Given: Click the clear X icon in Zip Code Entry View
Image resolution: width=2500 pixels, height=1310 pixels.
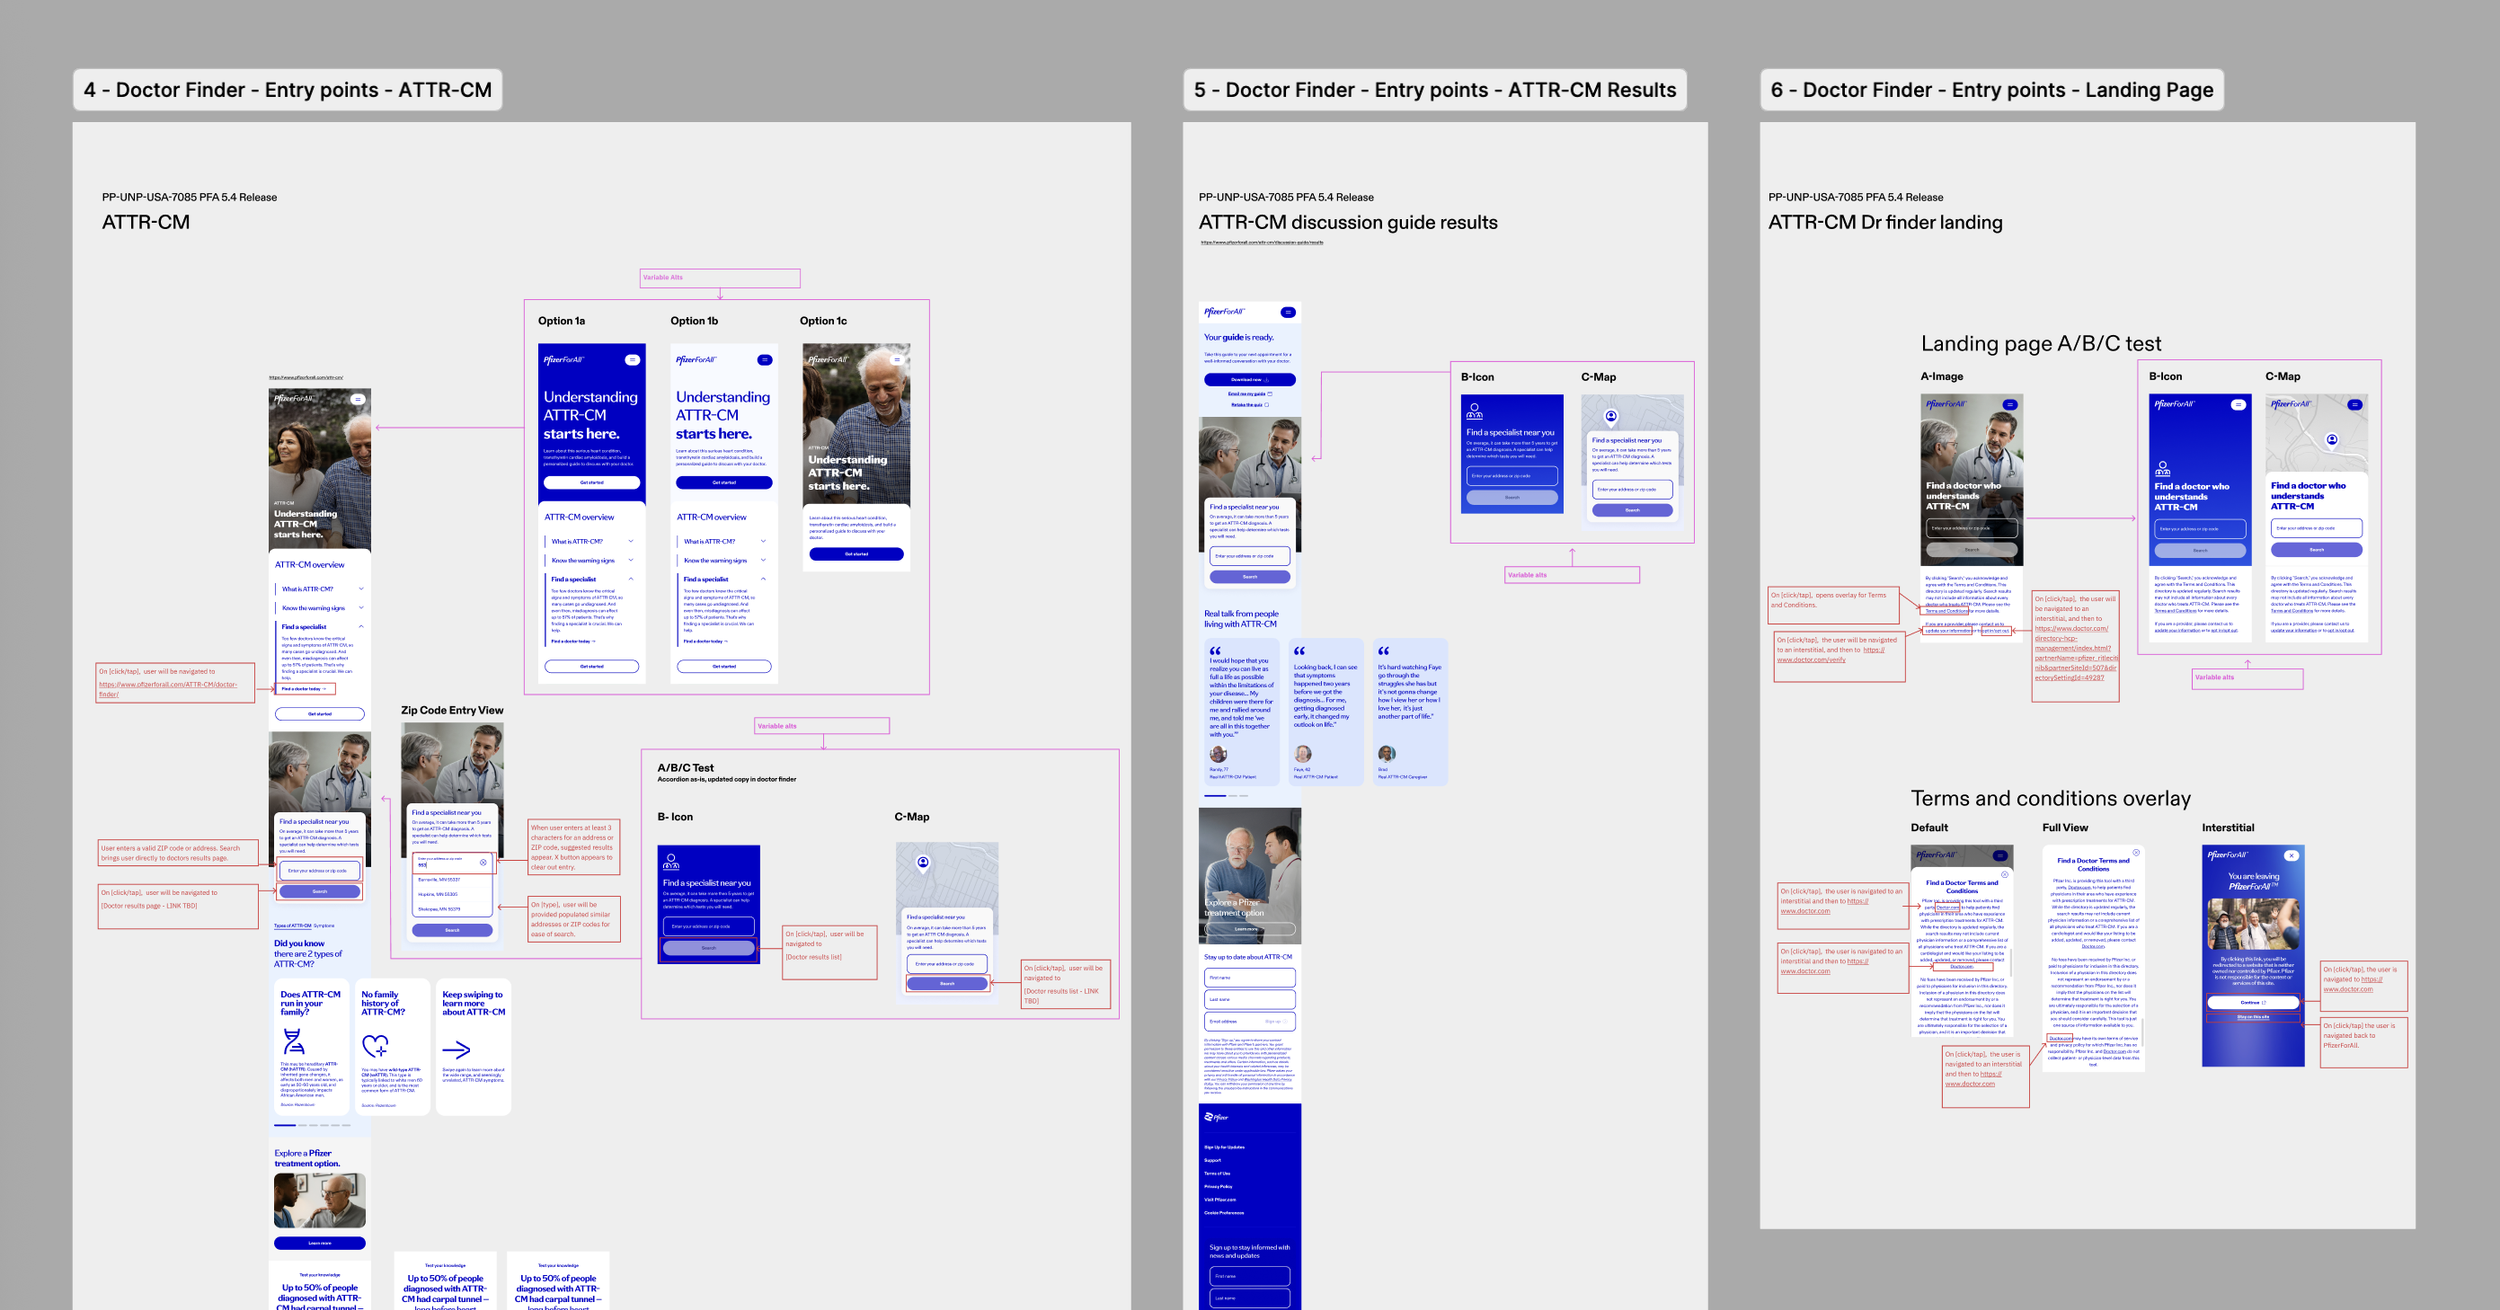Looking at the screenshot, I should (483, 862).
